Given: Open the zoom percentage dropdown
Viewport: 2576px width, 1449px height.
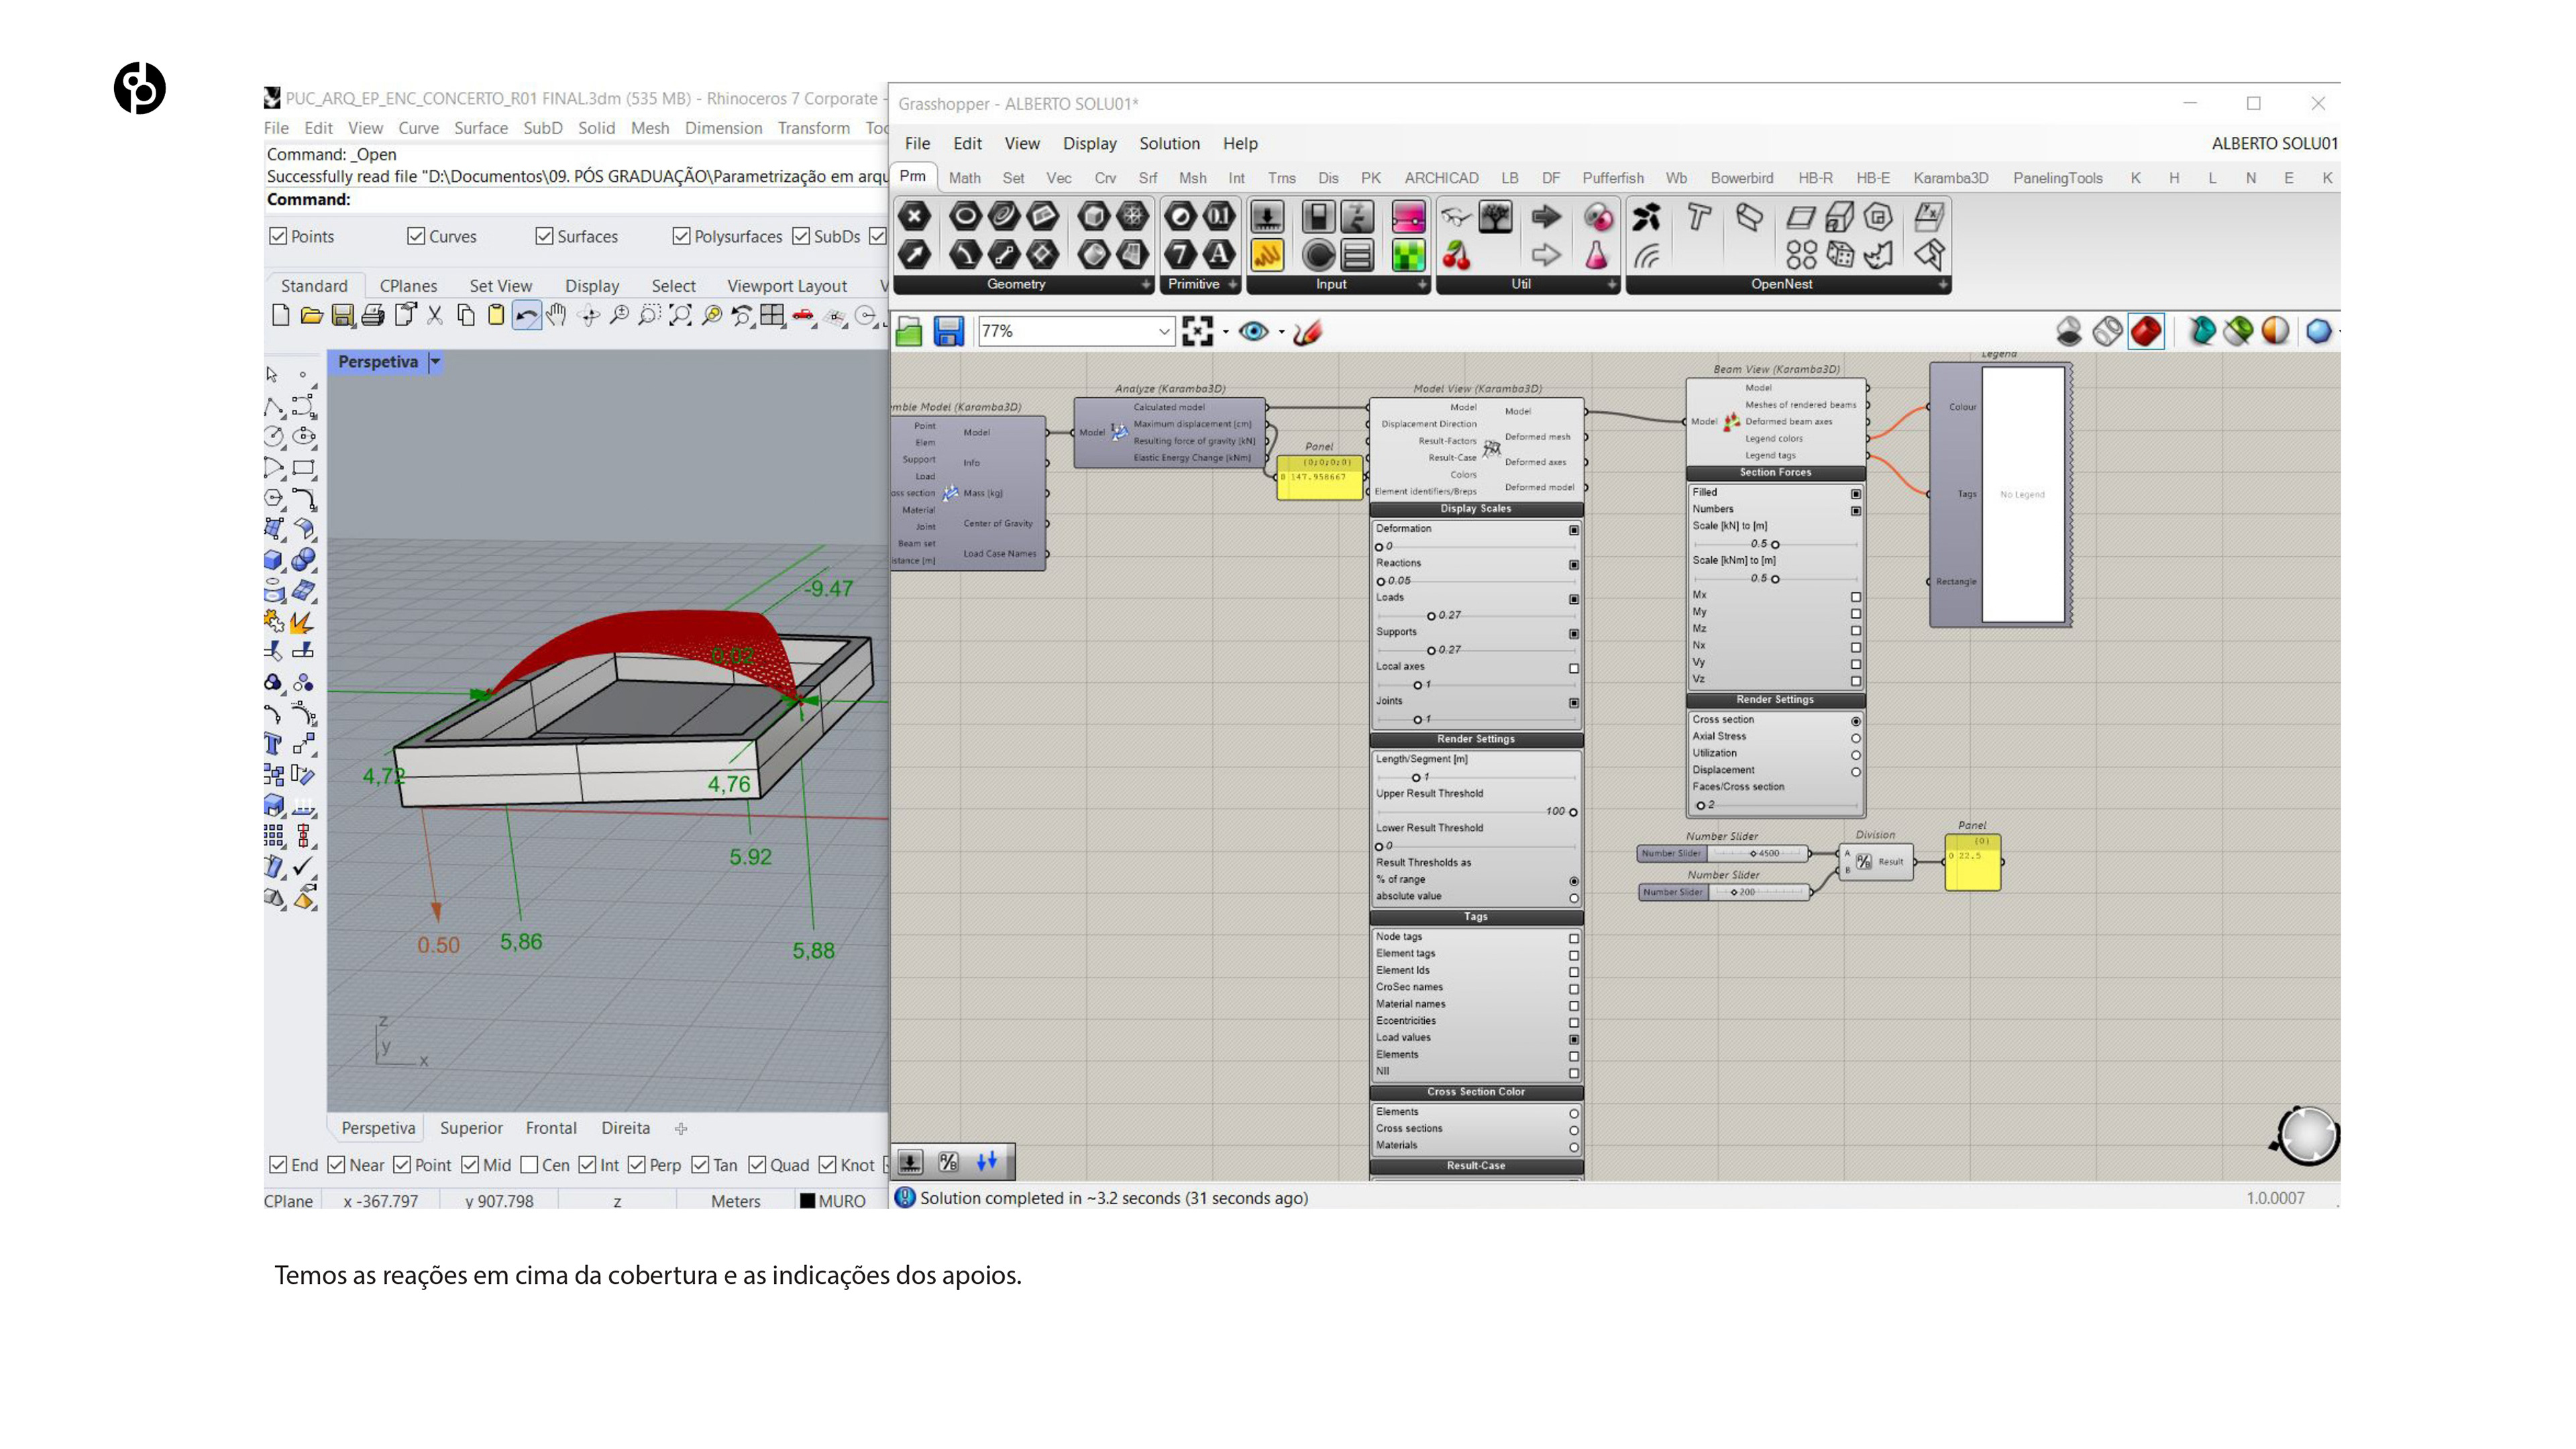Looking at the screenshot, I should [x=1163, y=331].
